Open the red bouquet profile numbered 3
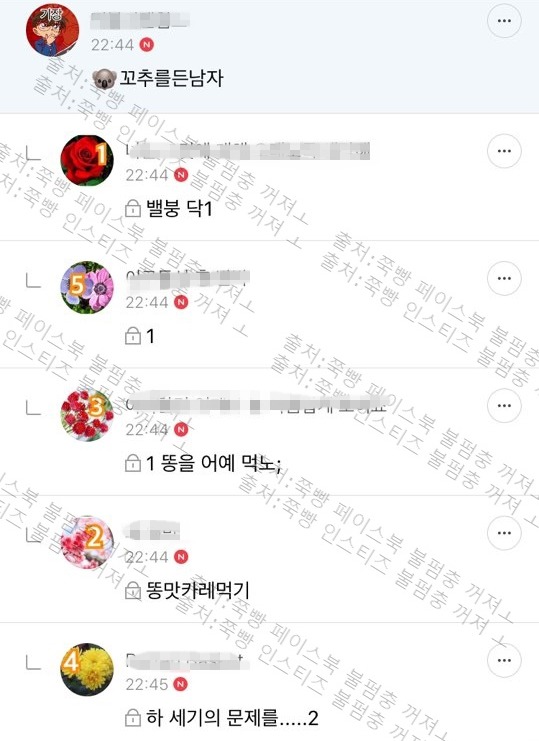The width and height of the screenshot is (539, 741). pos(87,415)
